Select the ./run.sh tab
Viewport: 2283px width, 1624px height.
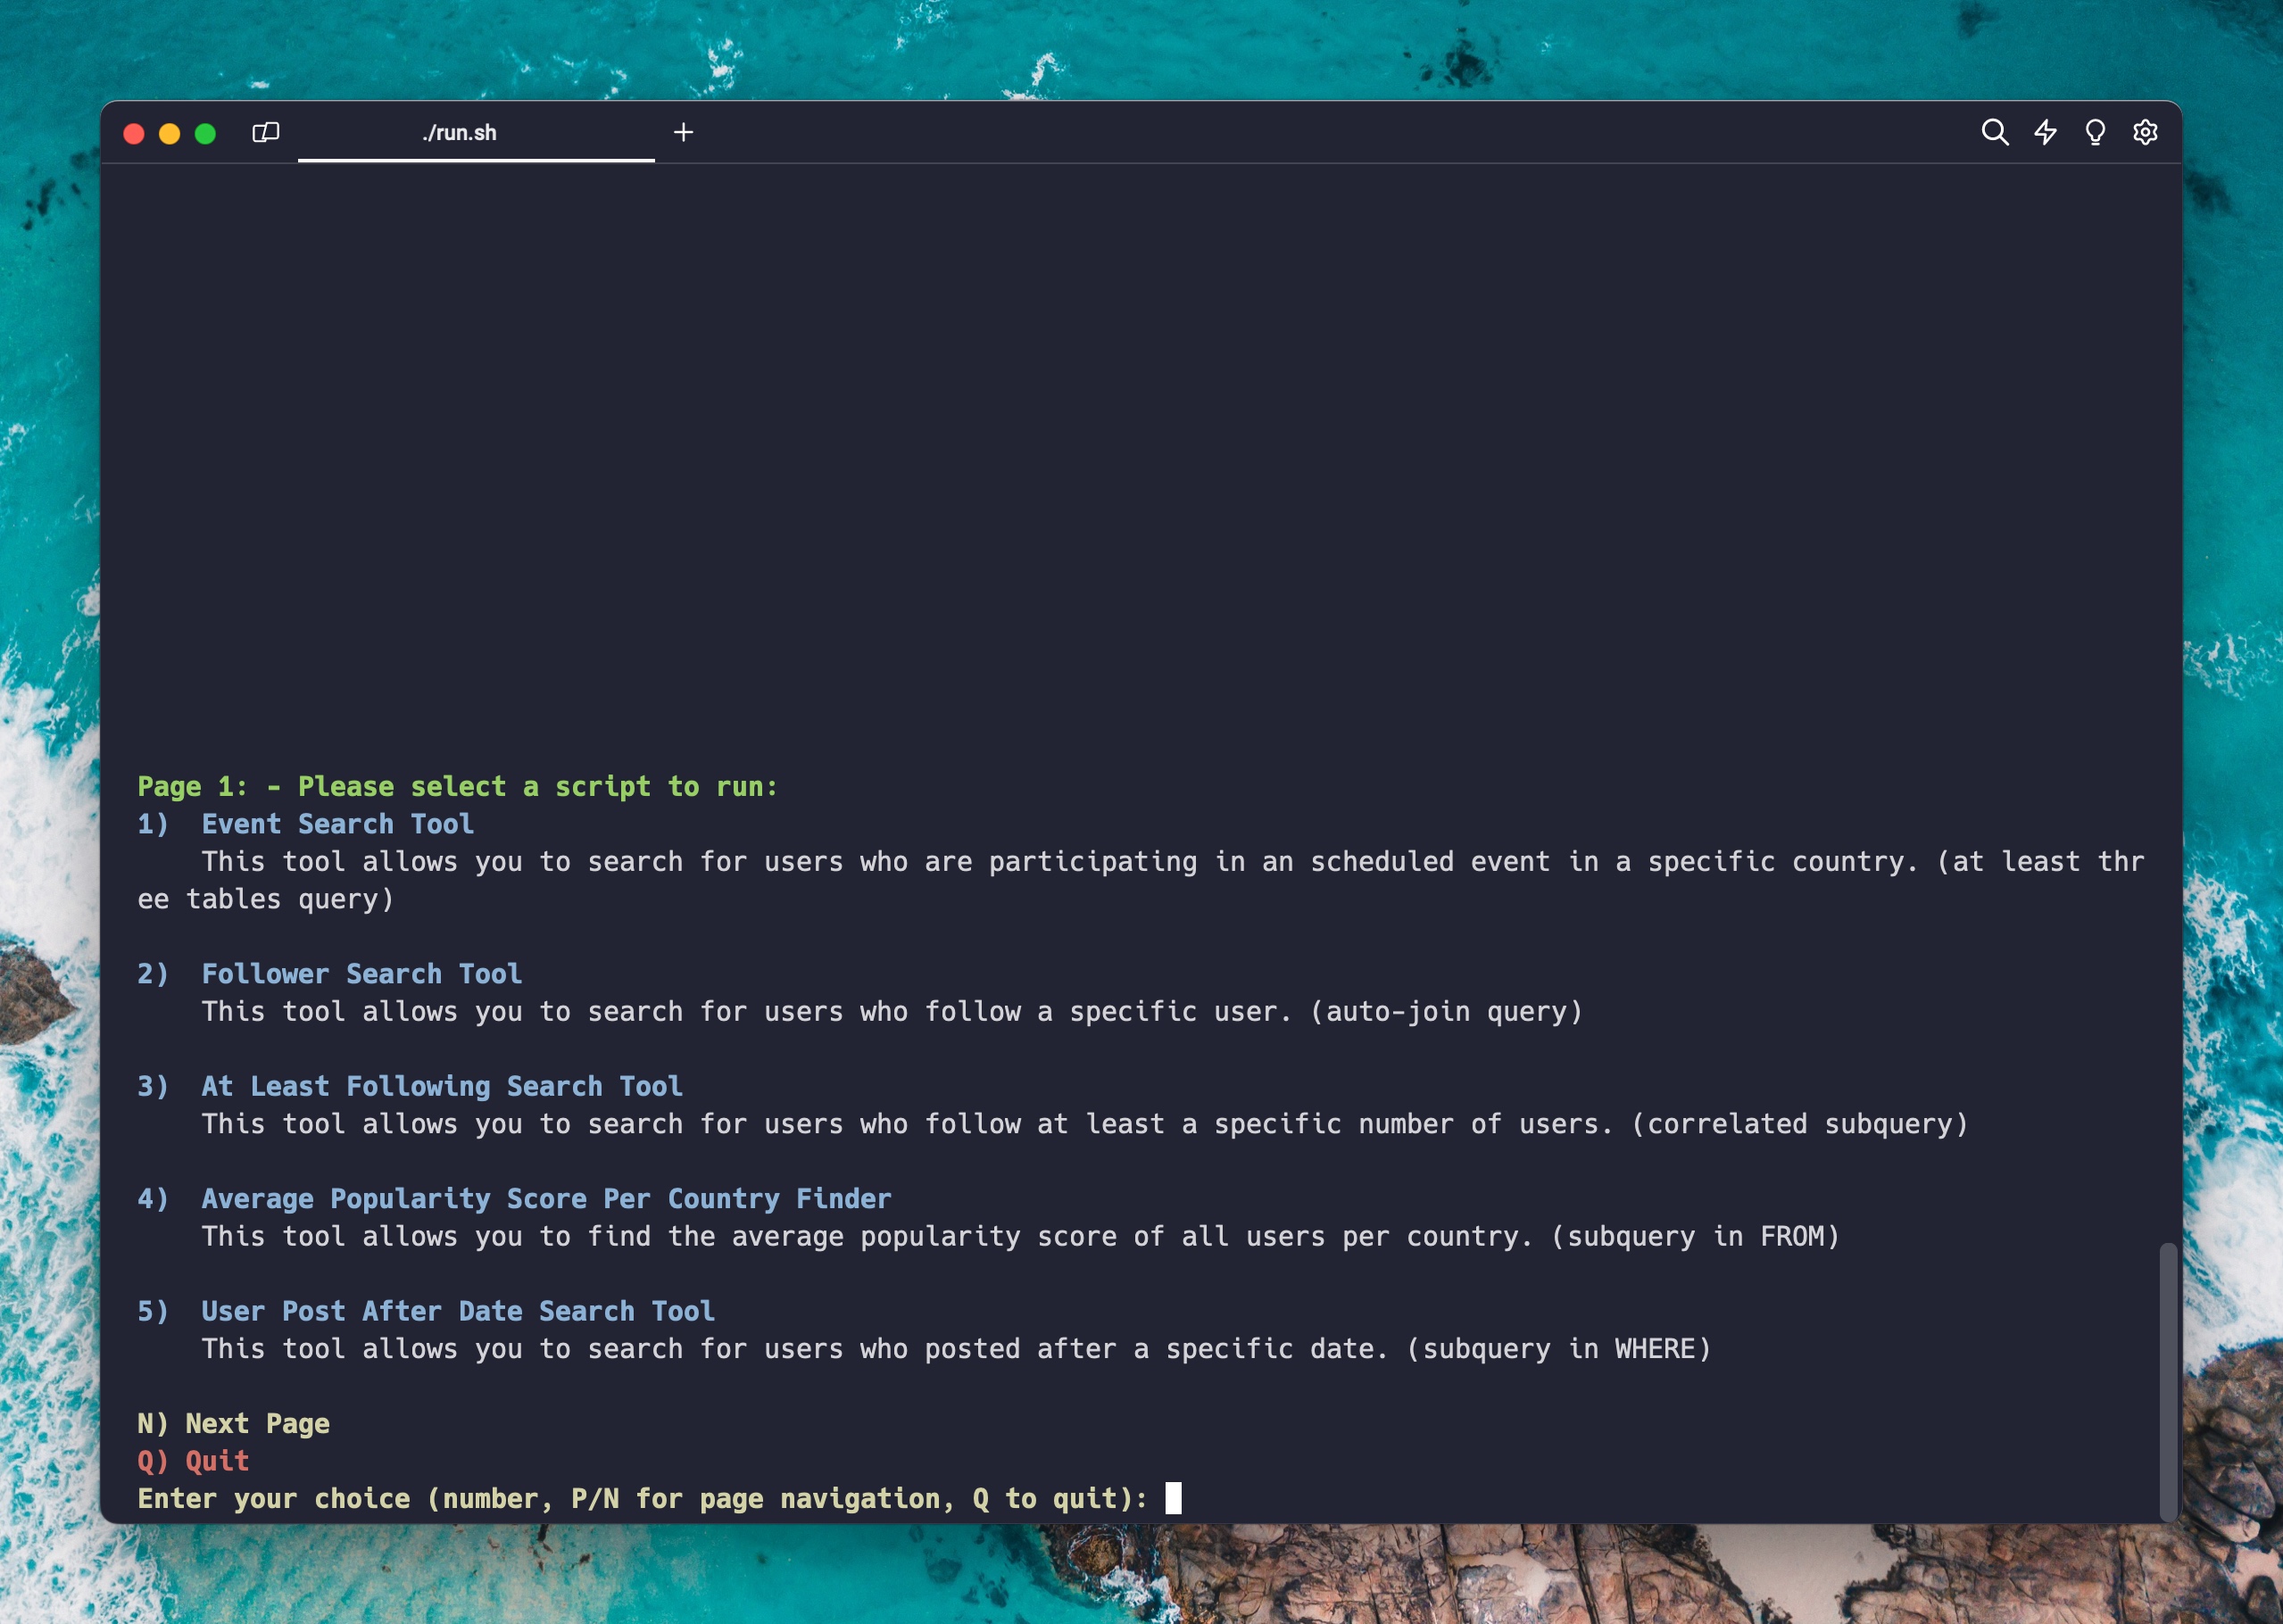459,133
